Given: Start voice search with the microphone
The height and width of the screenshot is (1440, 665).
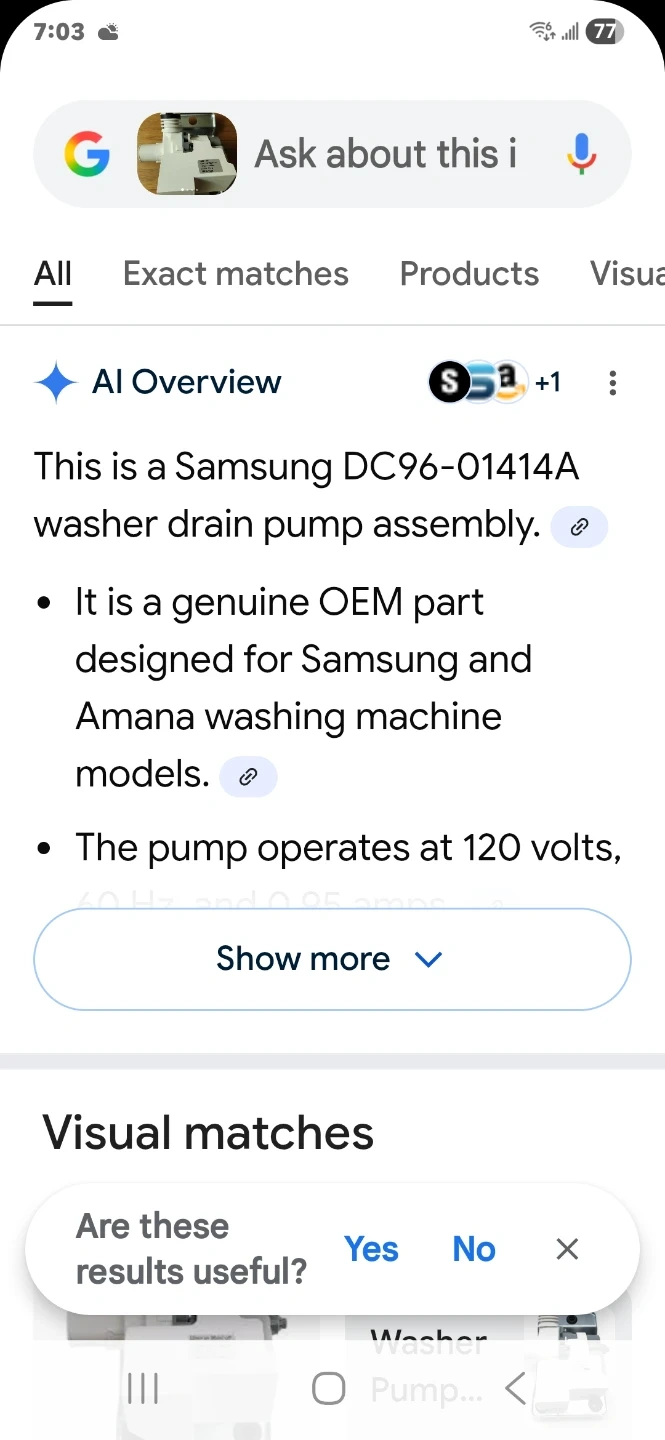Looking at the screenshot, I should click(x=581, y=154).
